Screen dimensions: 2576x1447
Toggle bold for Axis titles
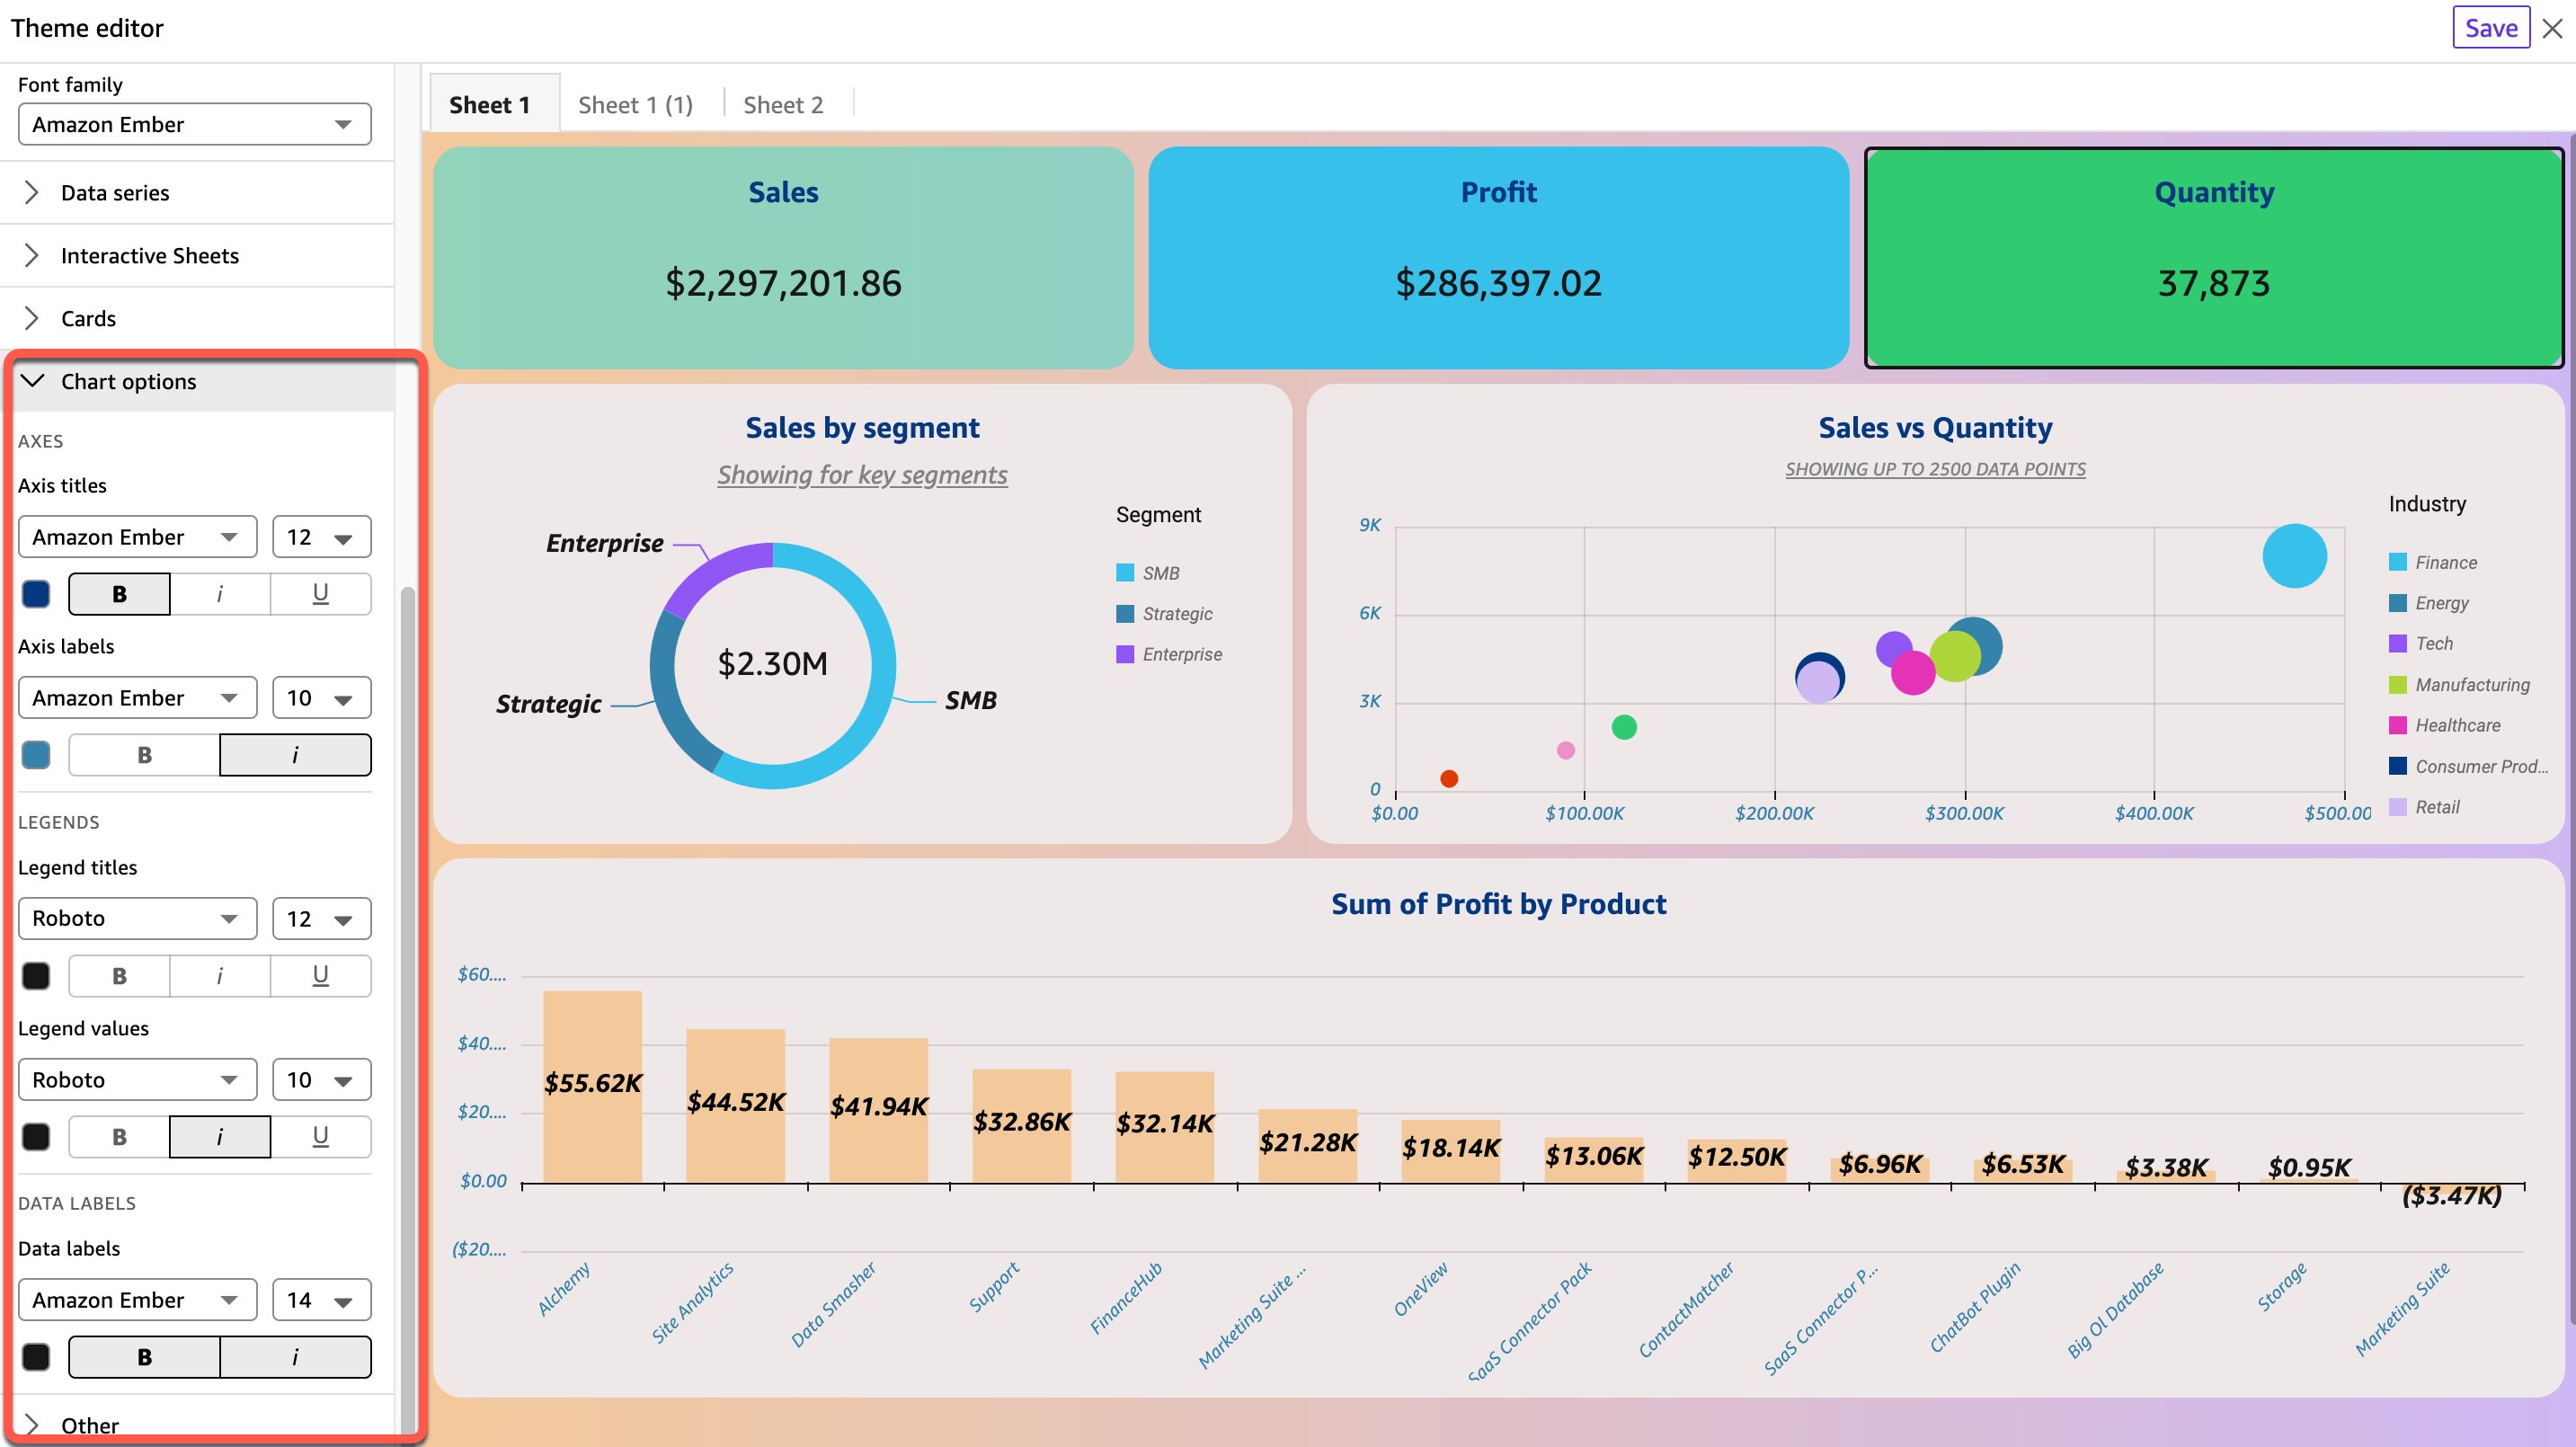click(x=119, y=594)
